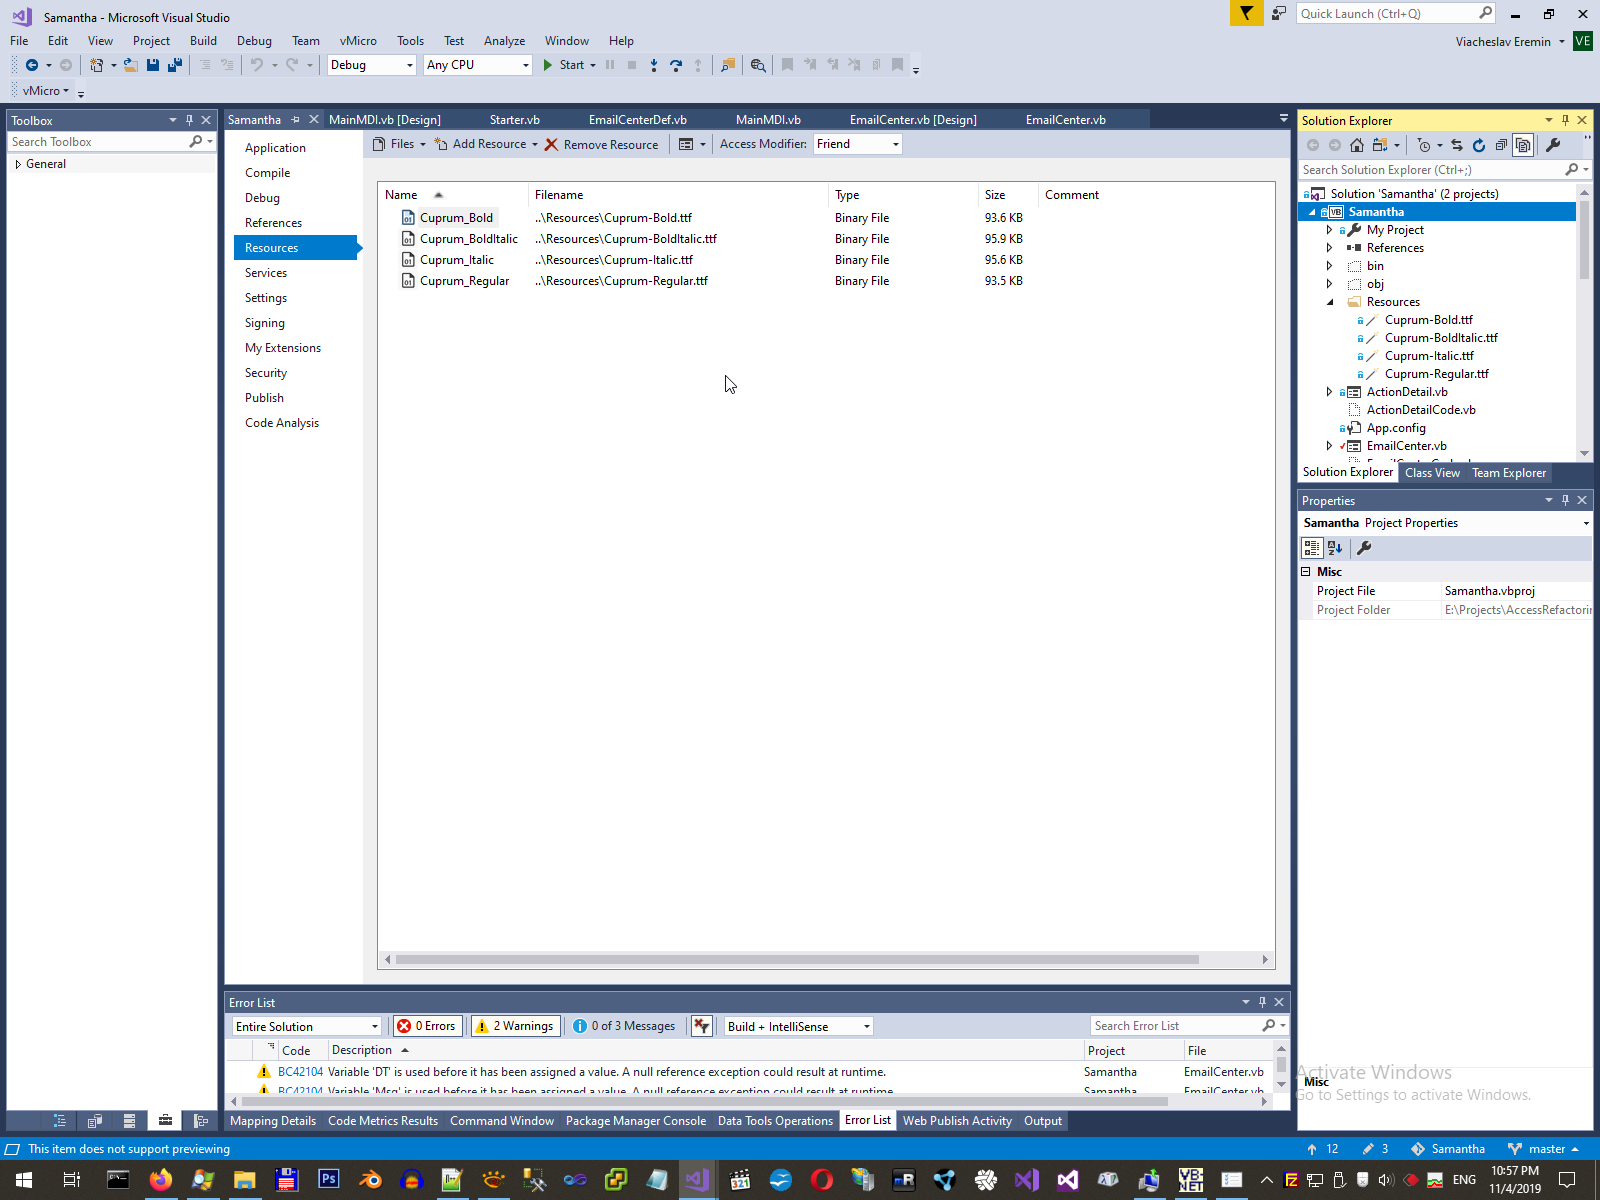Expand the General group in Toolbox
The width and height of the screenshot is (1600, 1200).
[x=18, y=164]
